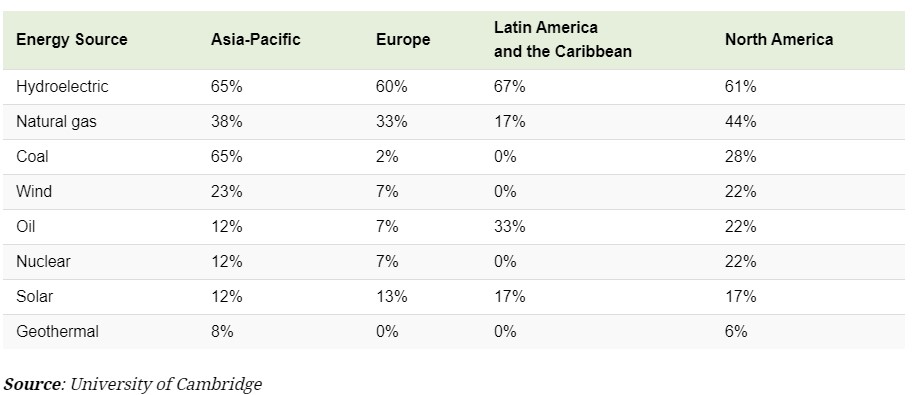Click the Europe column header
The image size is (913, 395).
(x=403, y=40)
